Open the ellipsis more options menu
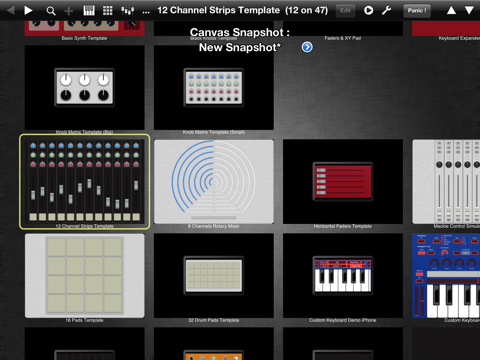 point(146,12)
